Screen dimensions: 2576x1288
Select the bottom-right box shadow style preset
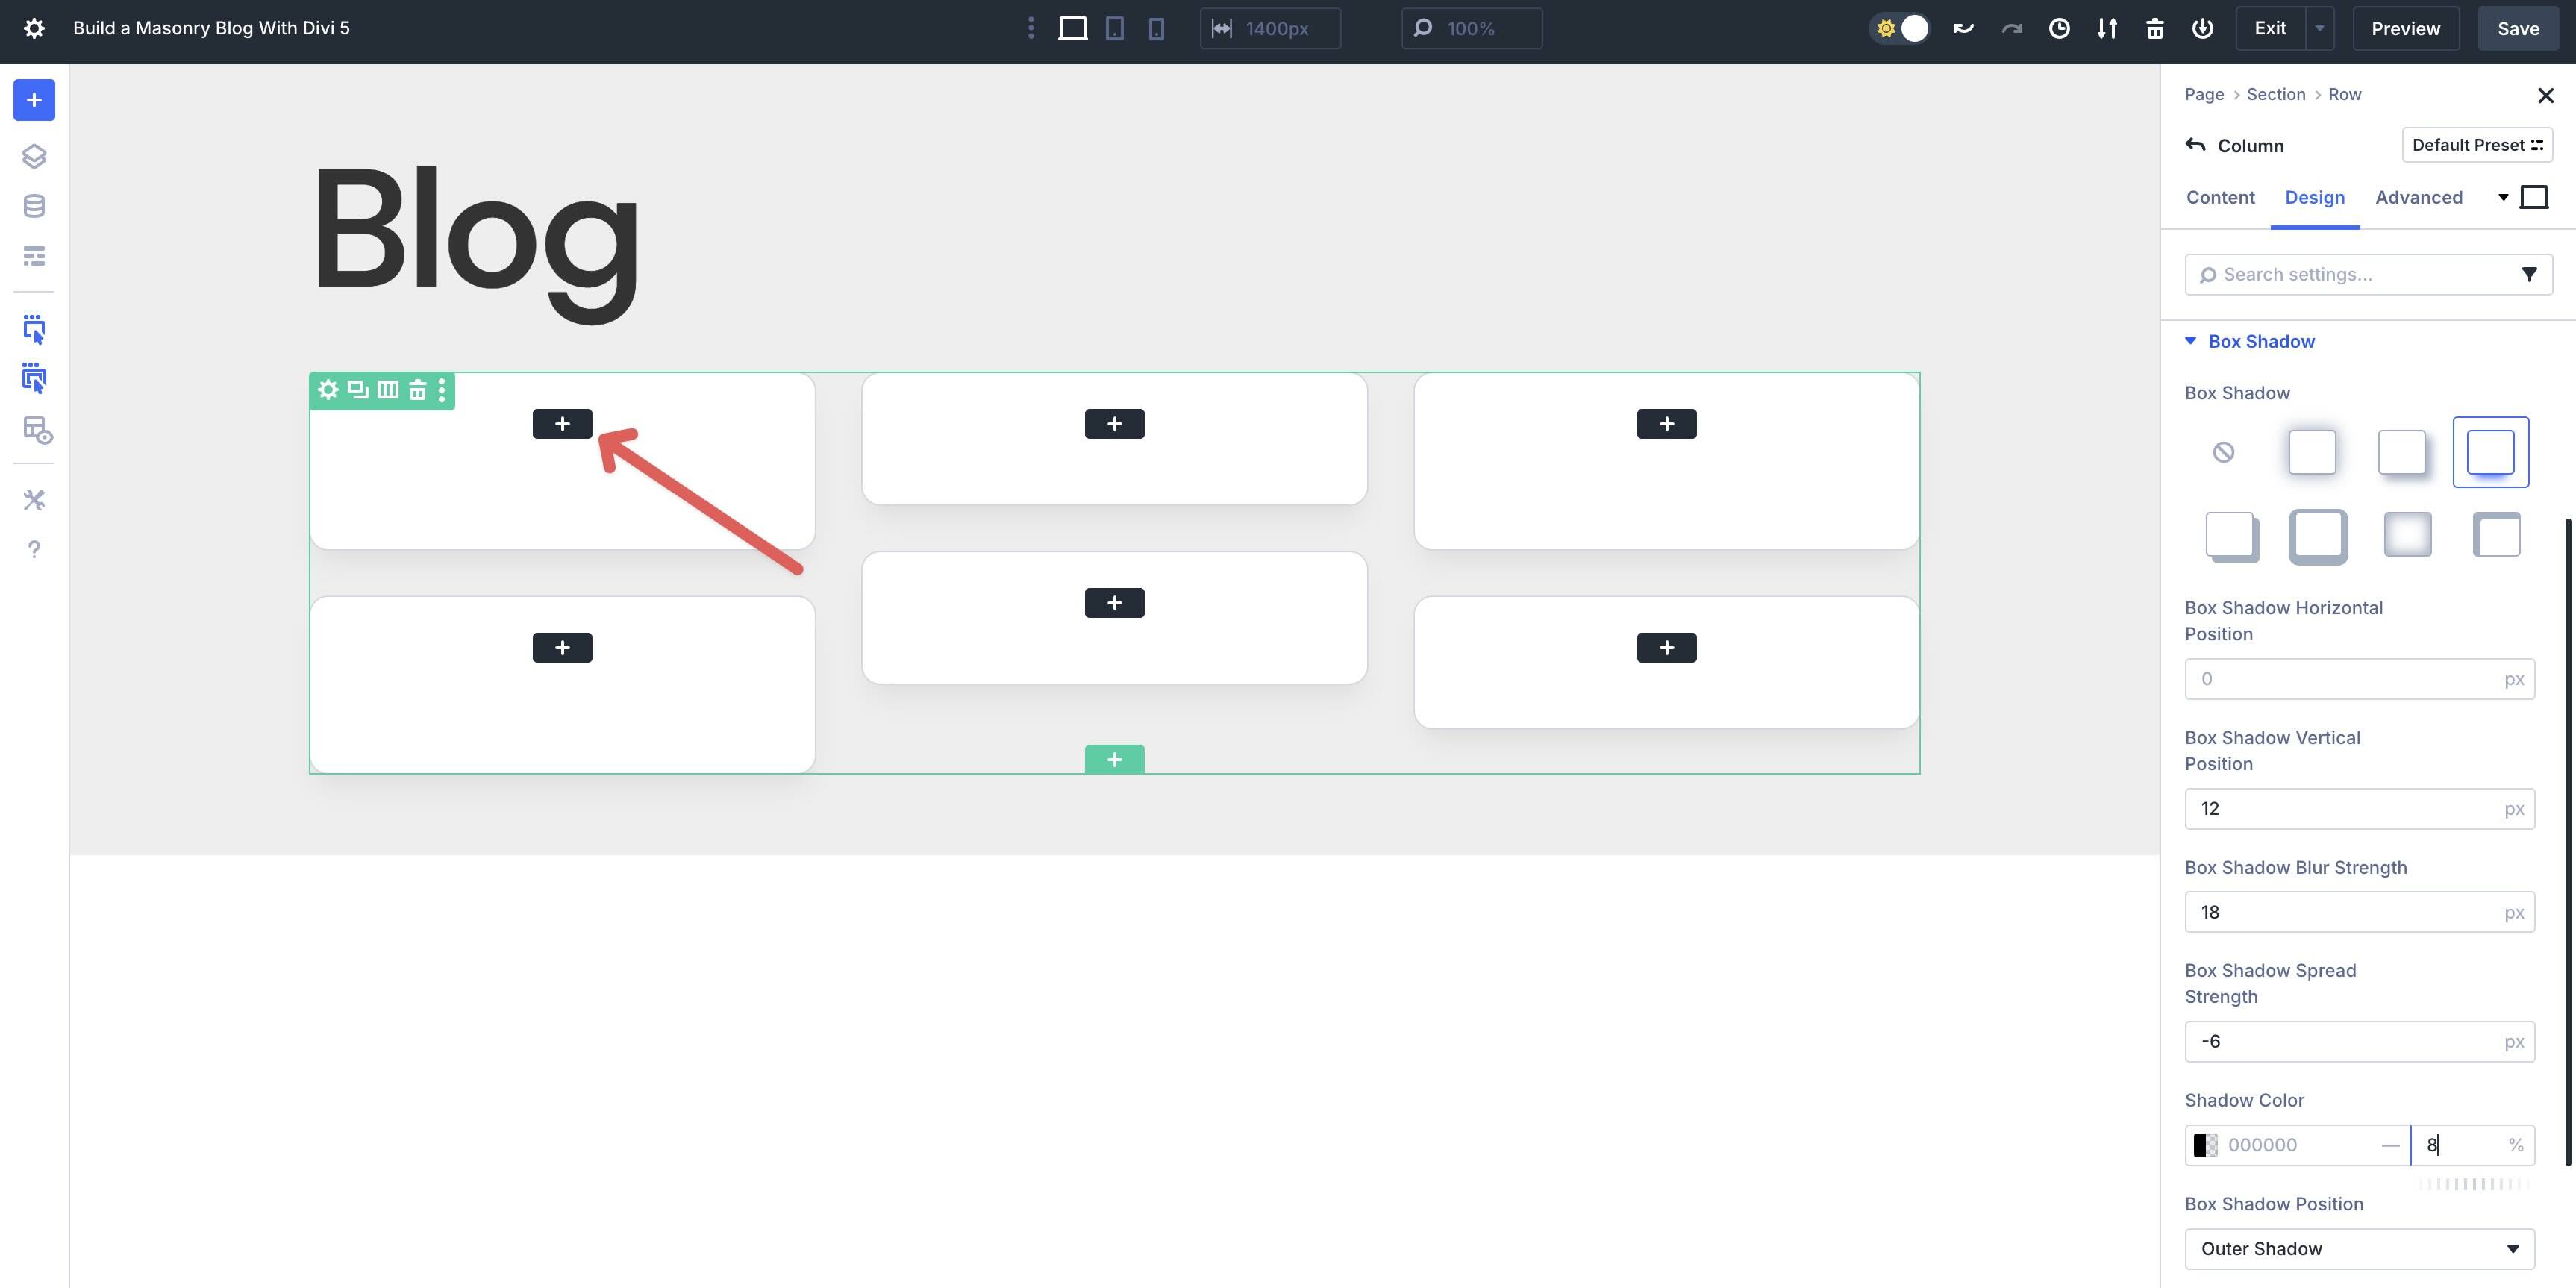pyautogui.click(x=2496, y=536)
